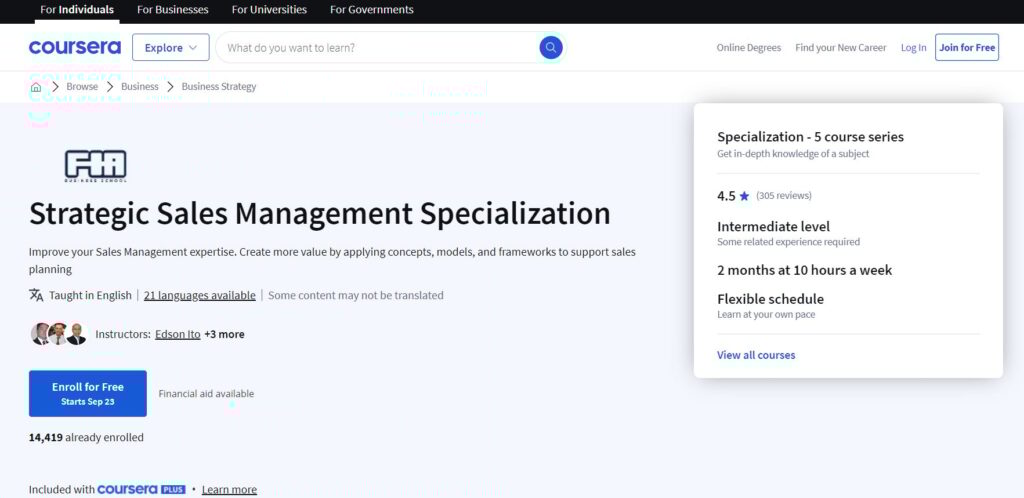Click View all courses link
The image size is (1024, 498).
coord(756,355)
